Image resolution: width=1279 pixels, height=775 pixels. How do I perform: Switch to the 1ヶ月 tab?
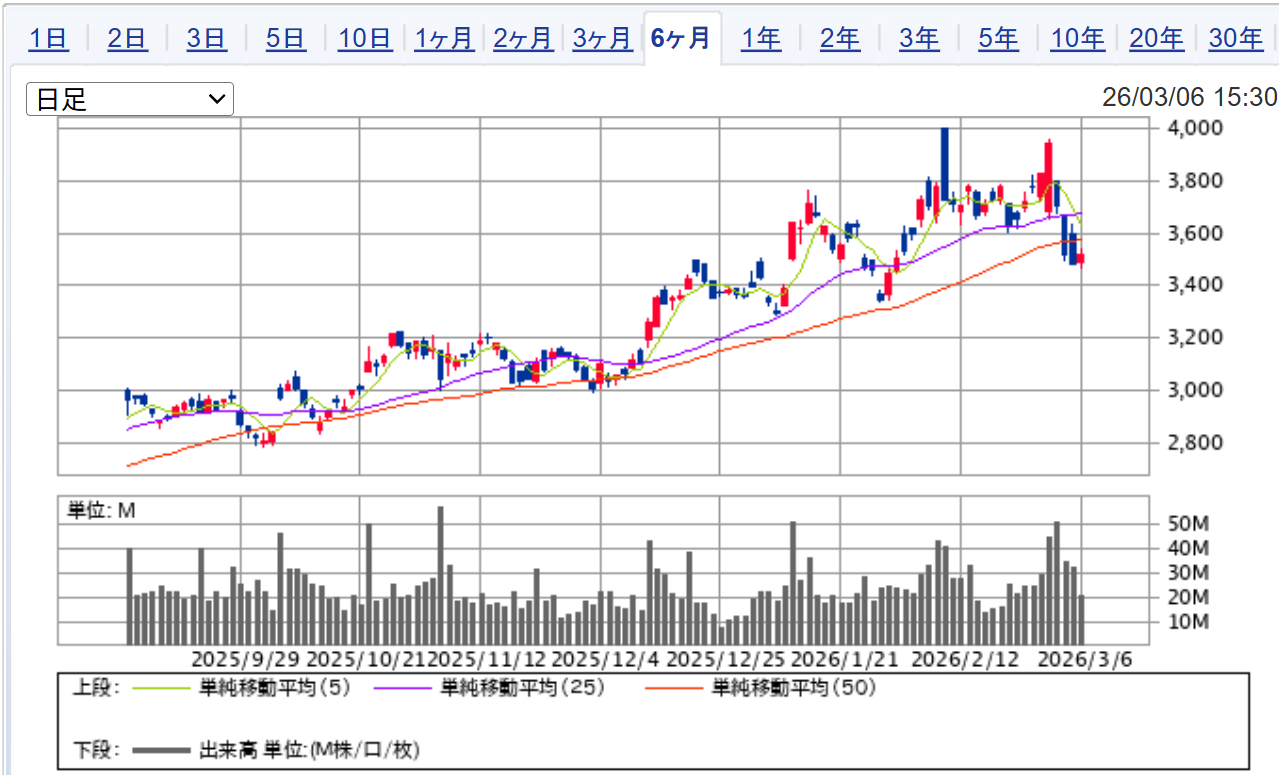point(444,39)
